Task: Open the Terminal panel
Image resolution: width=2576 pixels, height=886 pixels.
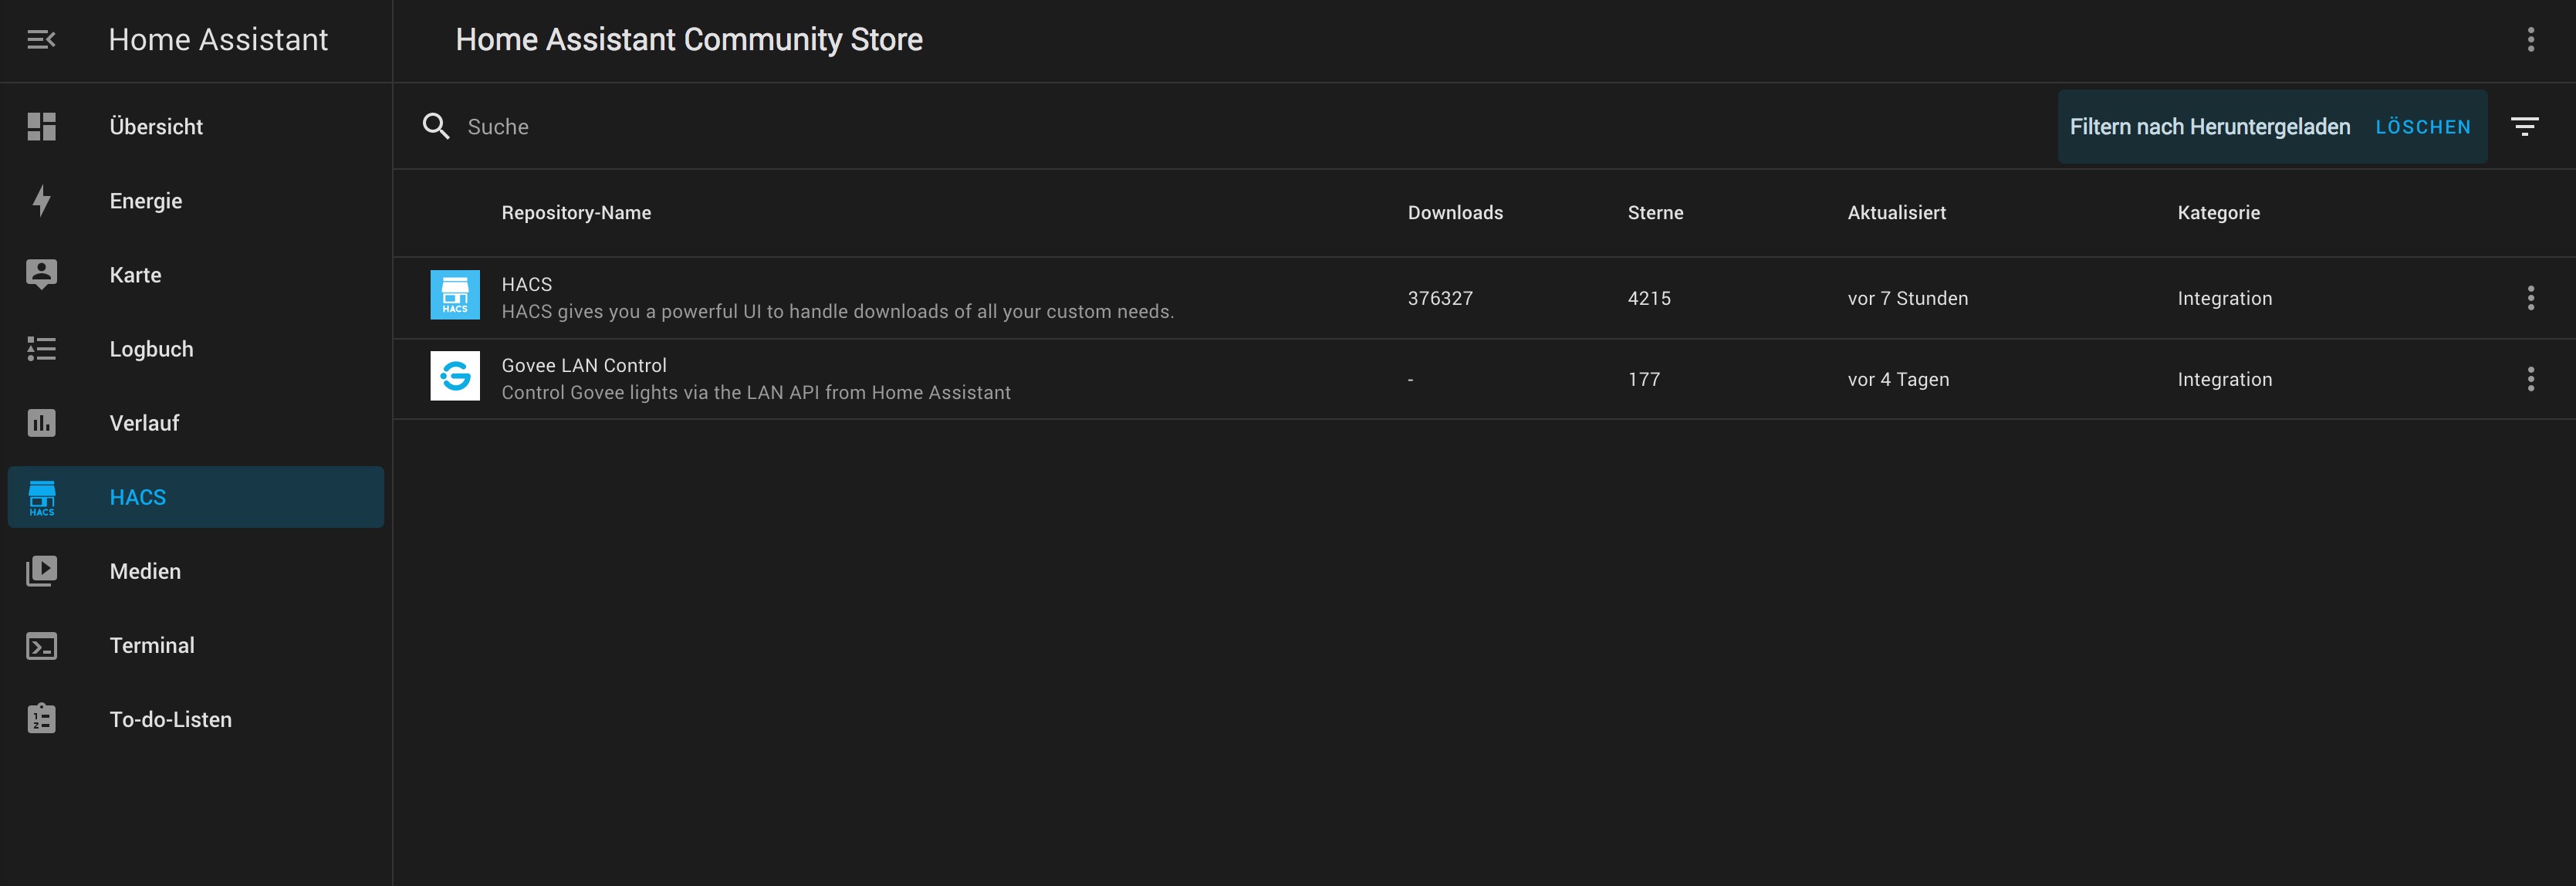Action: coord(152,645)
